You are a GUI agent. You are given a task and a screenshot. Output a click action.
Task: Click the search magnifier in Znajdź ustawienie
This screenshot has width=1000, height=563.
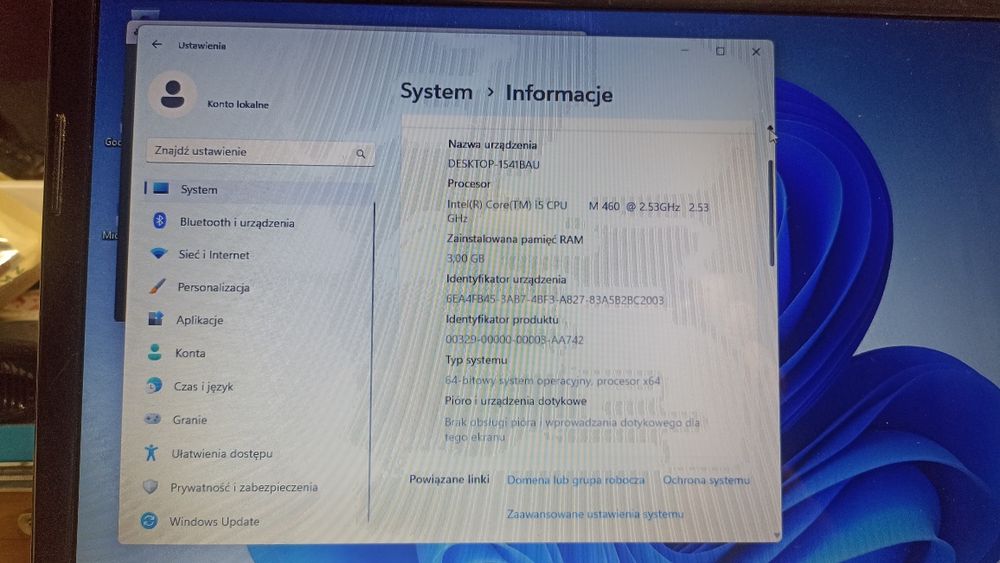point(360,154)
